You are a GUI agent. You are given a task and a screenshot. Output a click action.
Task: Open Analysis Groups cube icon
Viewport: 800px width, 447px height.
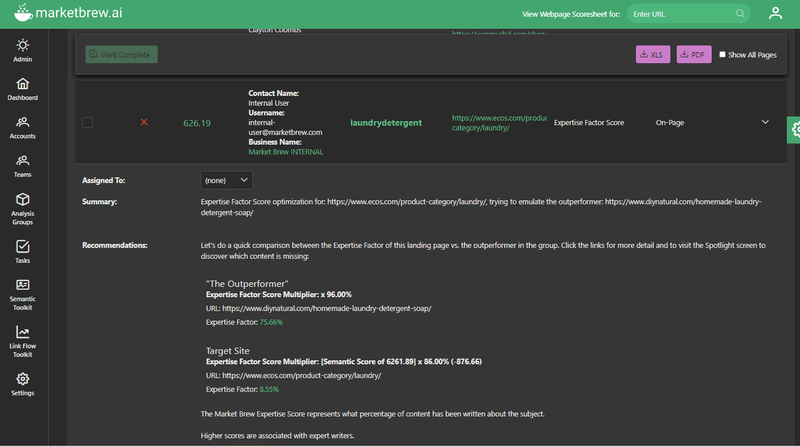tap(22, 200)
